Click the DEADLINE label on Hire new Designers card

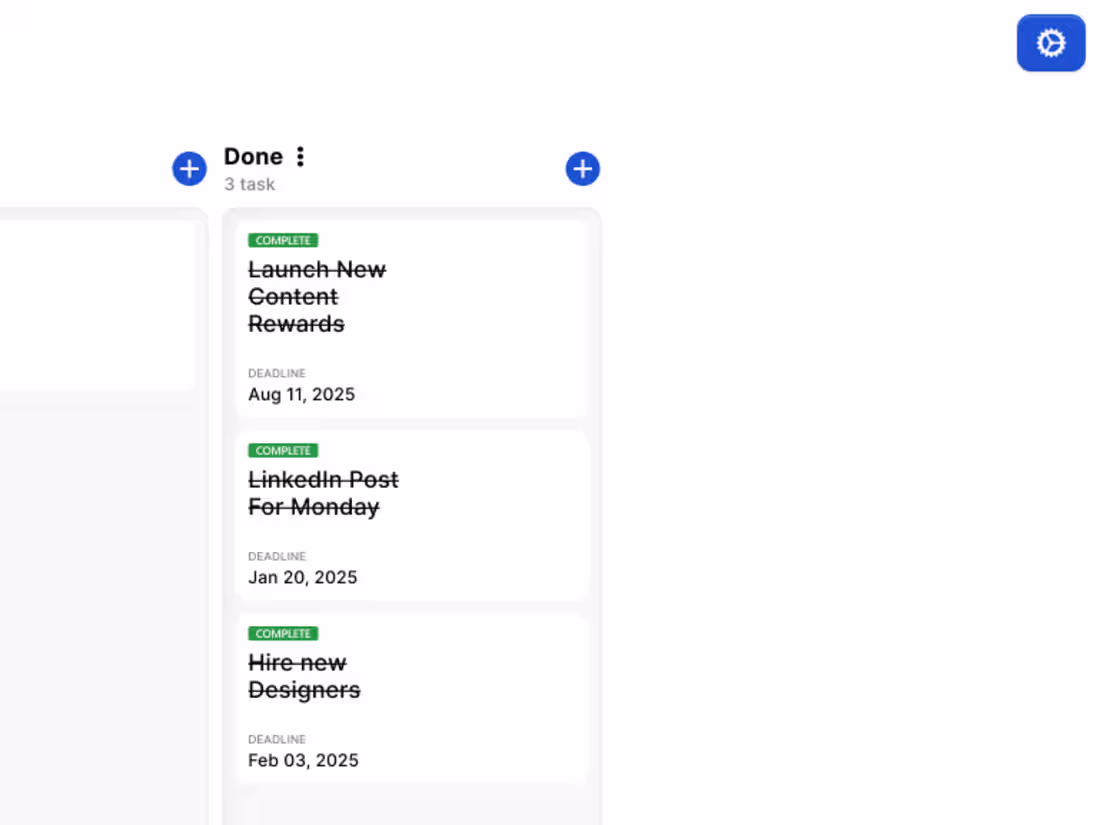click(277, 739)
